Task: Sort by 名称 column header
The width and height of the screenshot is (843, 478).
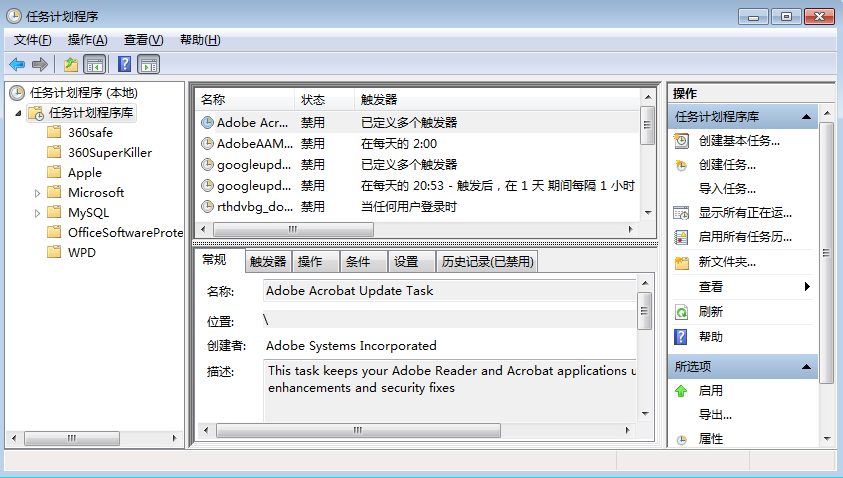Action: point(245,99)
